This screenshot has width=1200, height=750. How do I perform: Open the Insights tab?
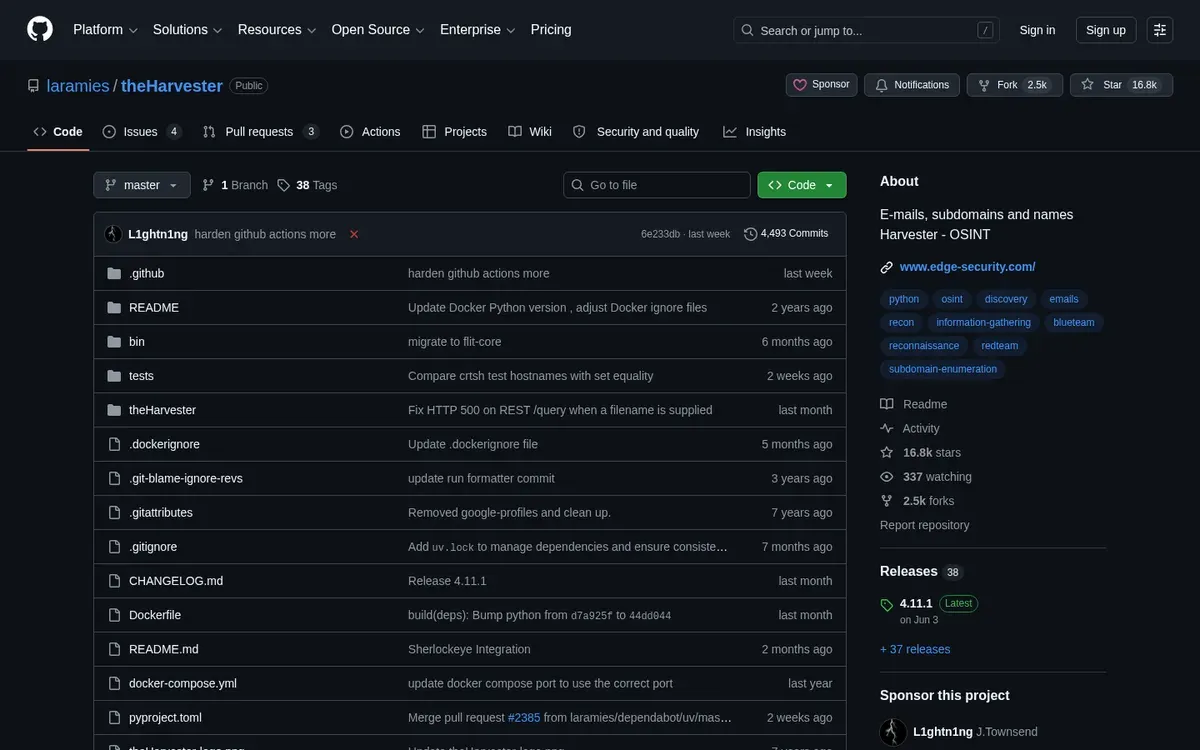755,132
